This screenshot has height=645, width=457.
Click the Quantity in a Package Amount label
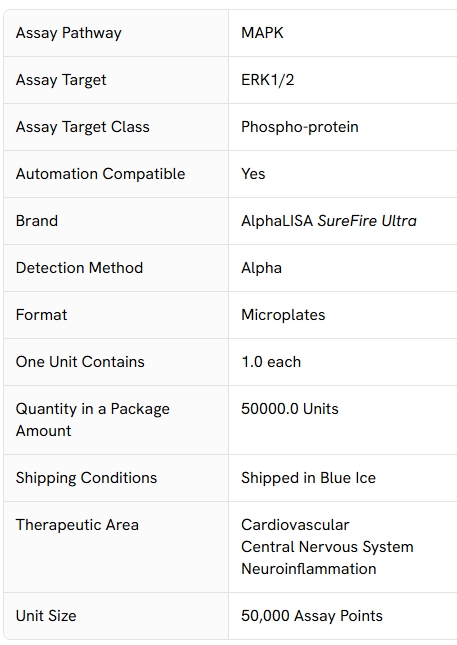click(x=93, y=420)
